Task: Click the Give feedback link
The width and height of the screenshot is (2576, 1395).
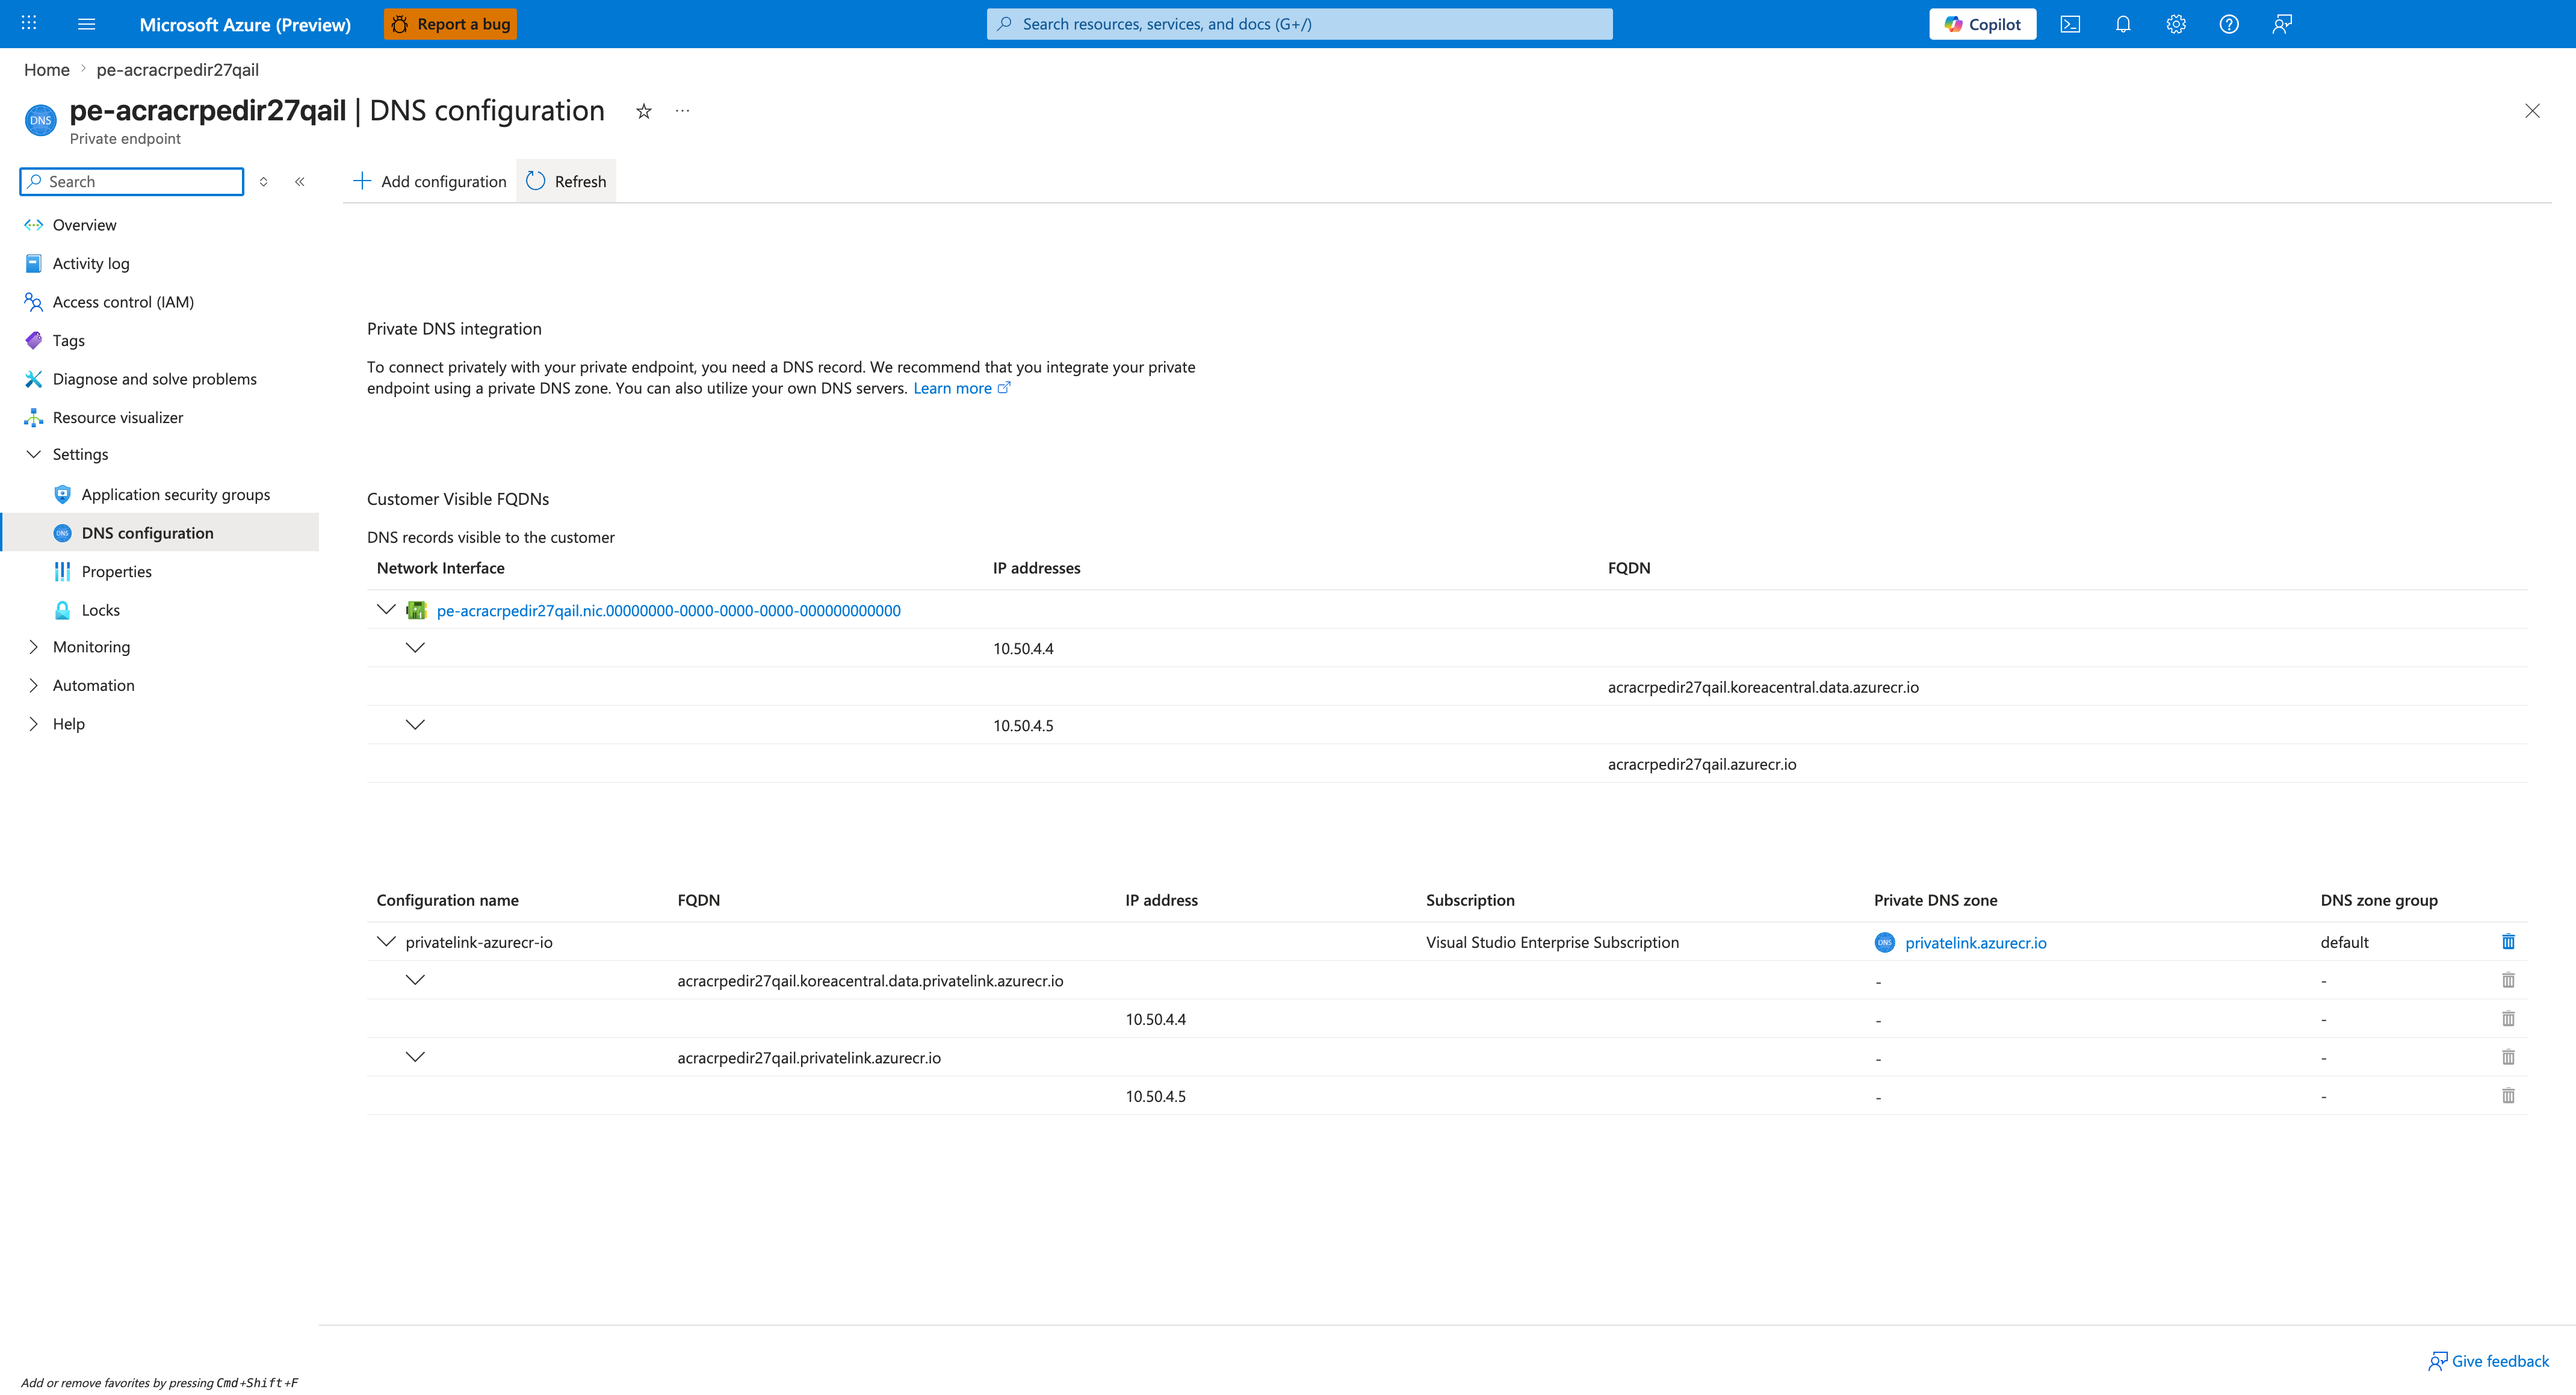Action: click(x=2488, y=1360)
